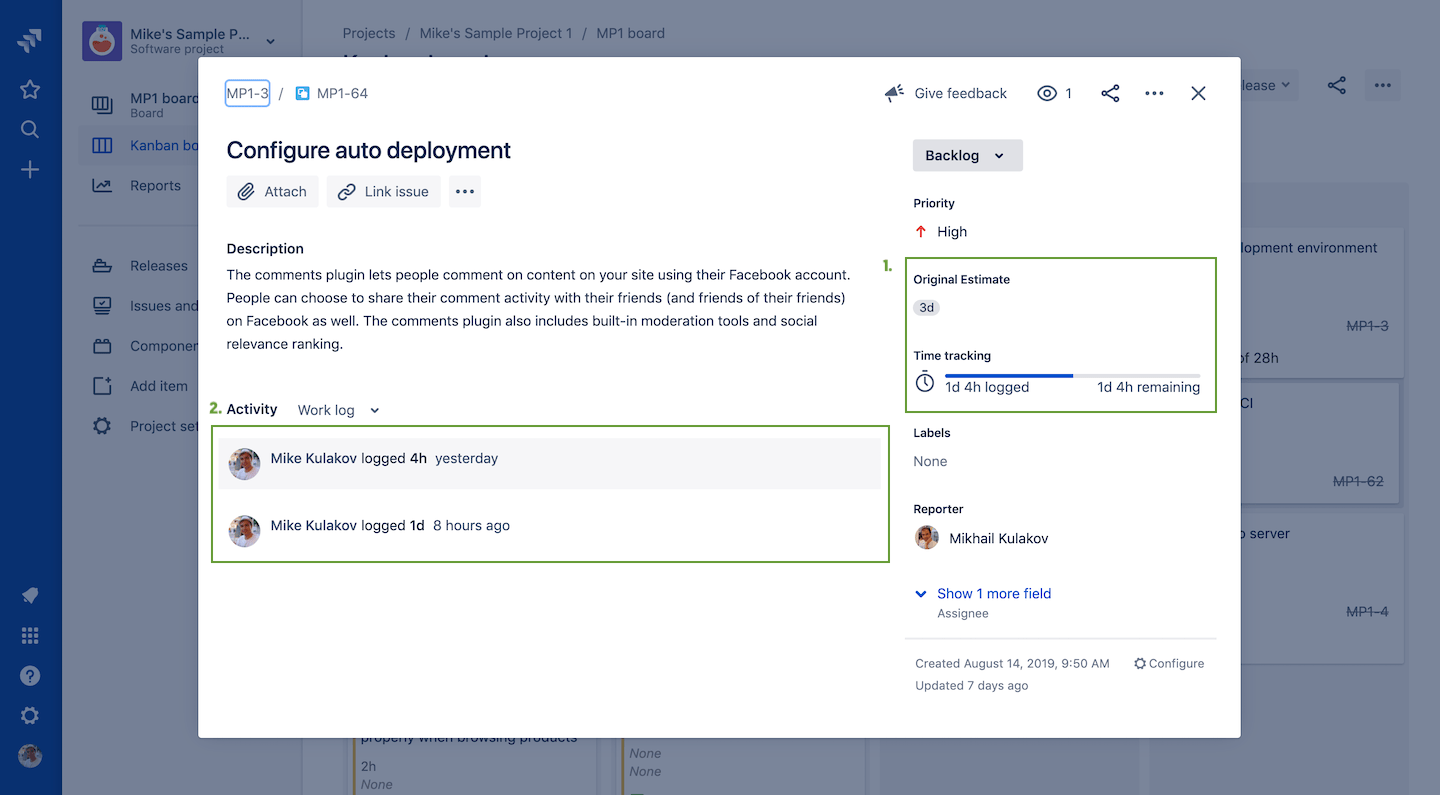
Task: Click the Configure gear link
Action: pos(1169,663)
